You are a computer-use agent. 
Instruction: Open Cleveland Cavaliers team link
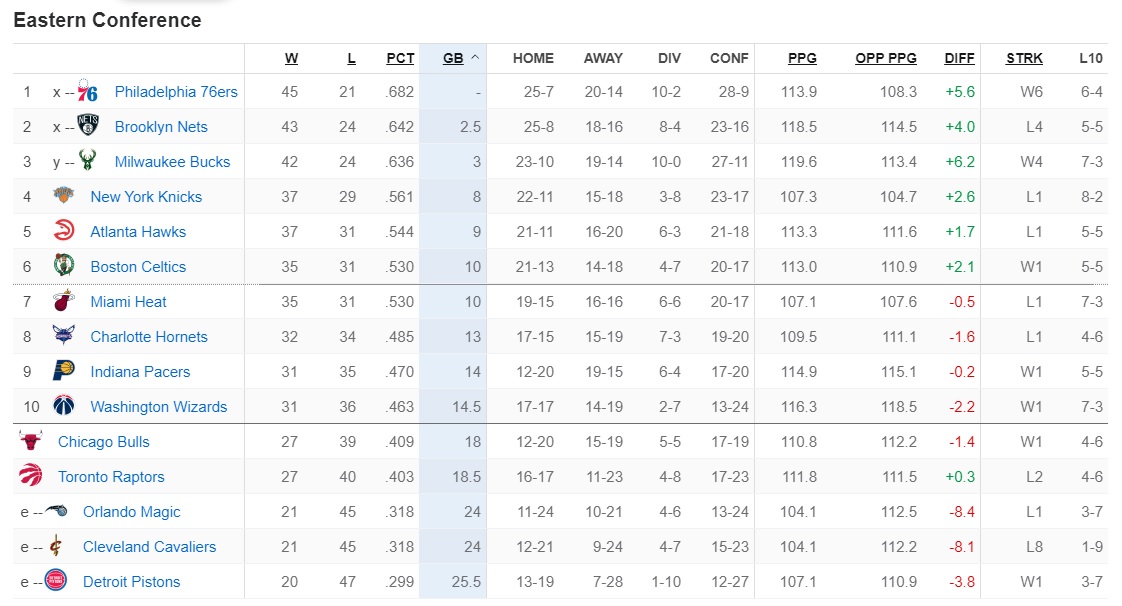149,547
